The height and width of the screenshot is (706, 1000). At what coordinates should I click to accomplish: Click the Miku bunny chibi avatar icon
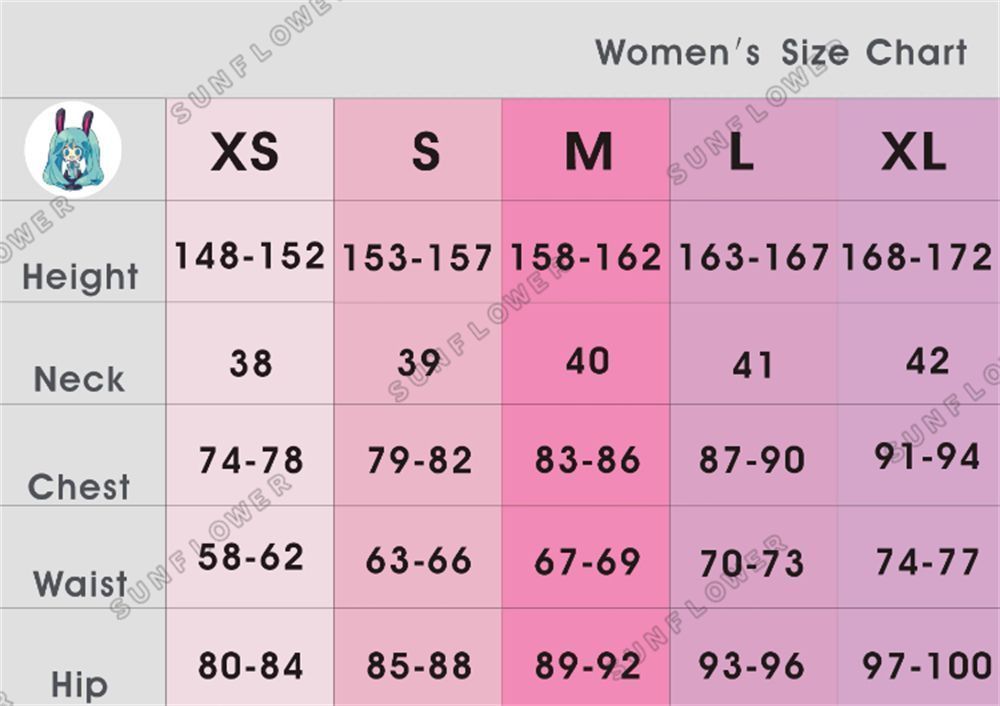pyautogui.click(x=73, y=149)
